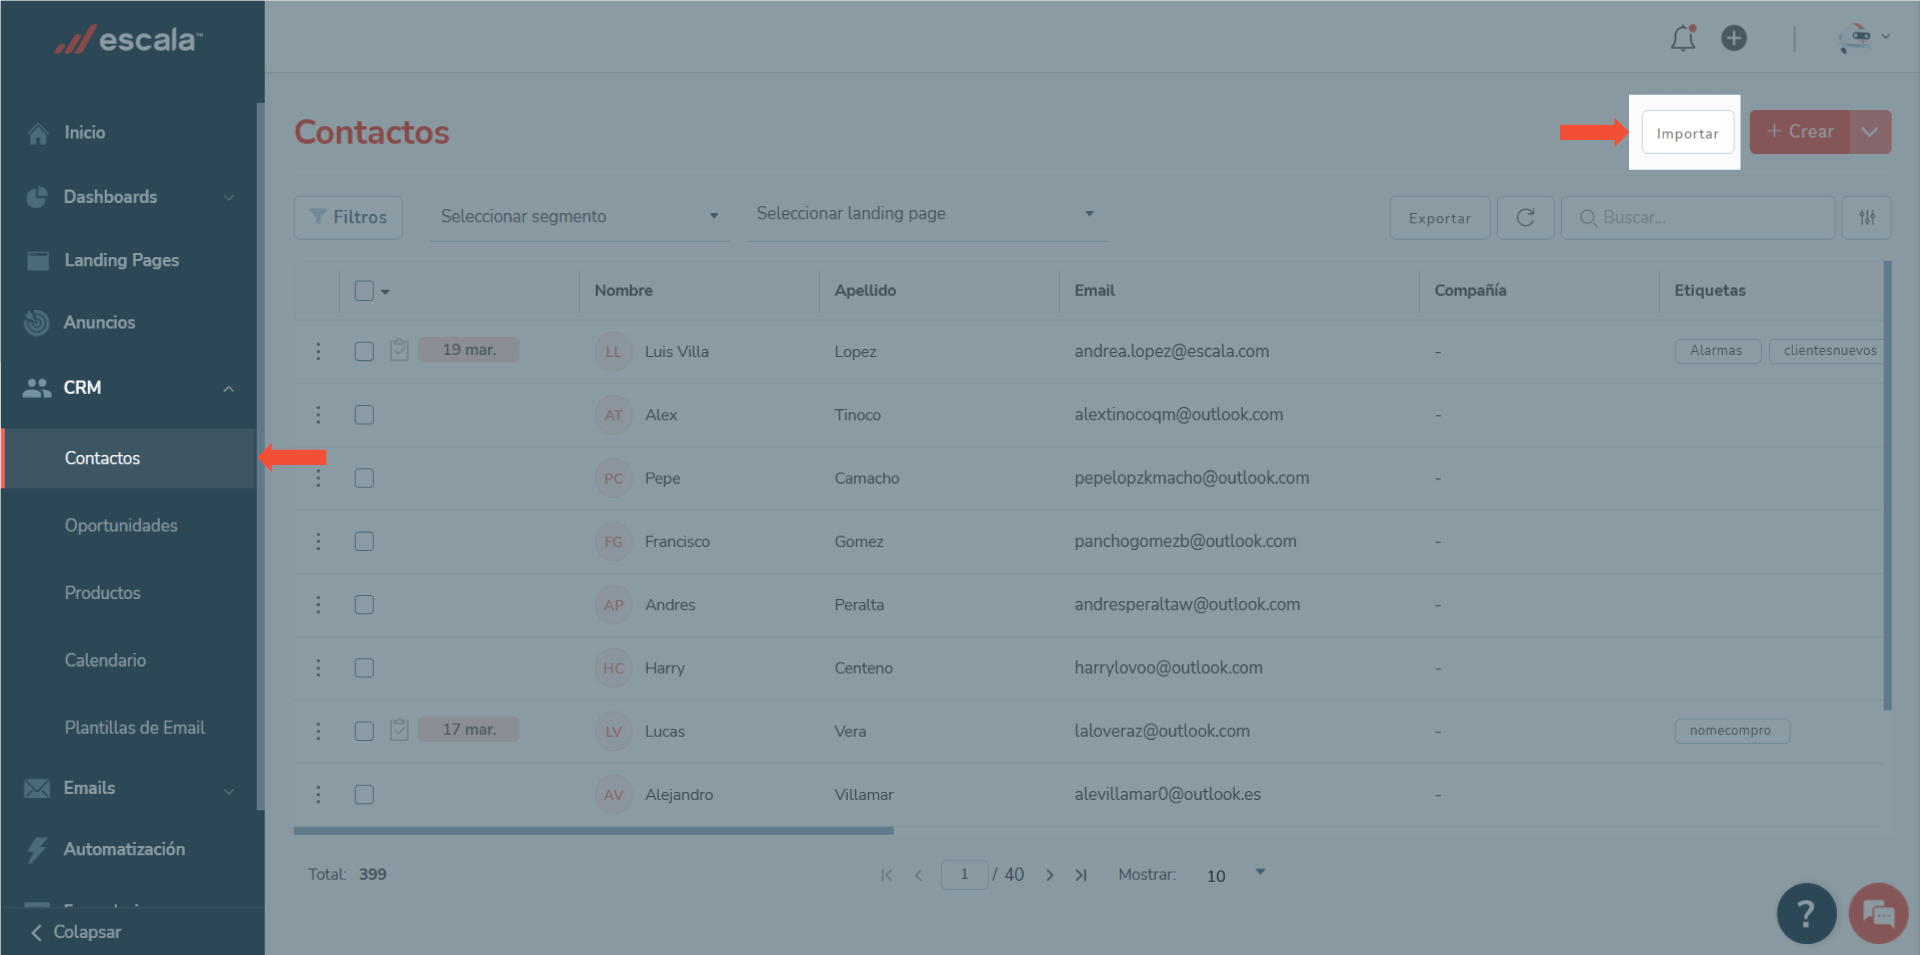Click task clipboard icon beside 17 mar.
1920x955 pixels.
(x=399, y=730)
